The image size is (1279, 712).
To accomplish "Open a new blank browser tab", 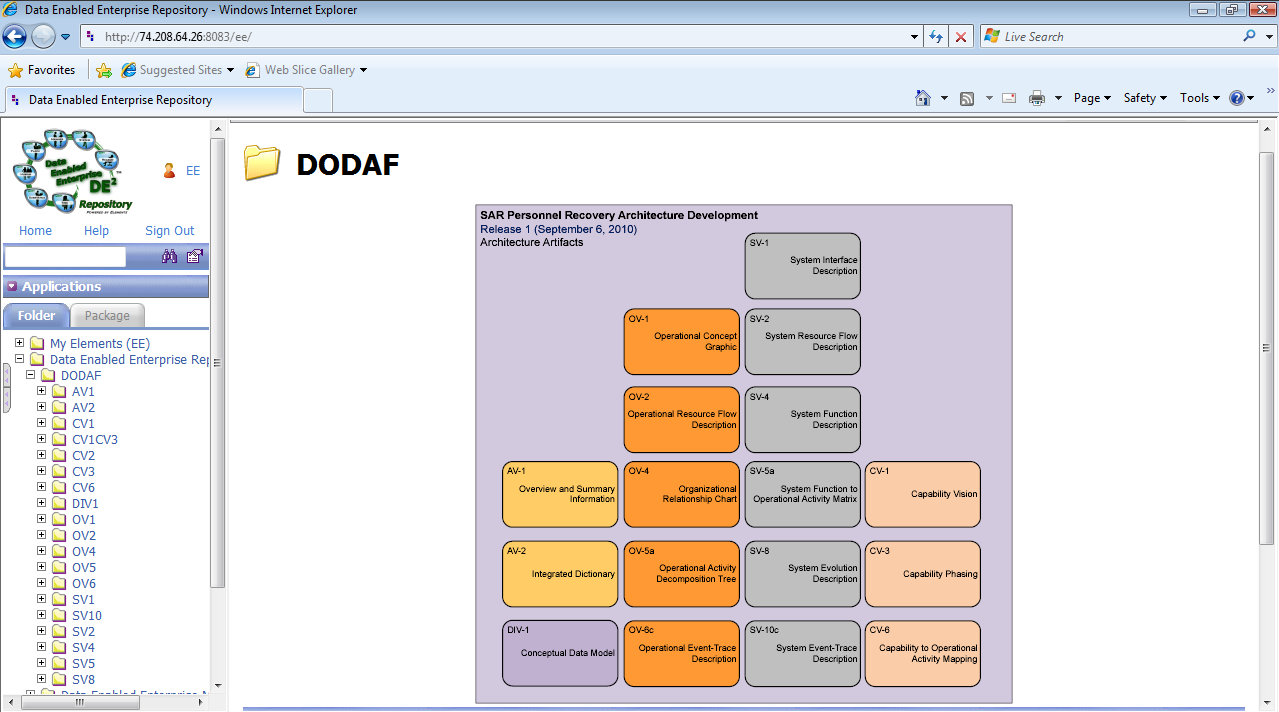I will pyautogui.click(x=318, y=100).
